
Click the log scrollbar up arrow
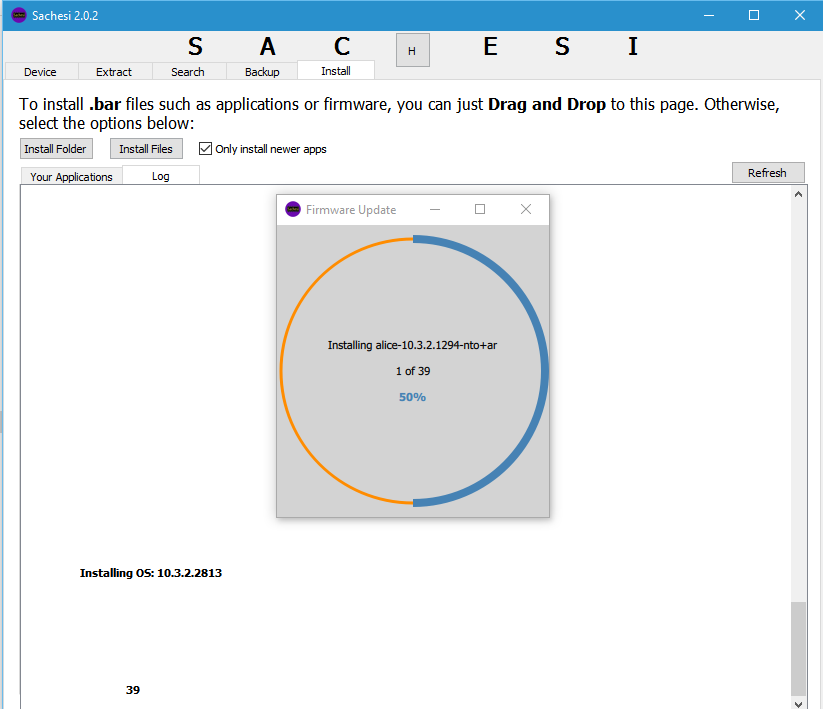coord(798,193)
